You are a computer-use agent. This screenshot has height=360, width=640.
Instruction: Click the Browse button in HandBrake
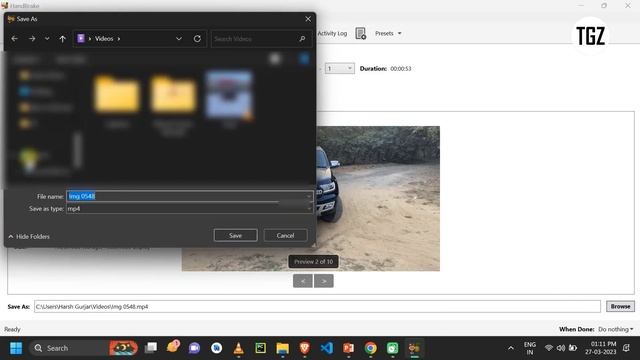click(x=620, y=306)
